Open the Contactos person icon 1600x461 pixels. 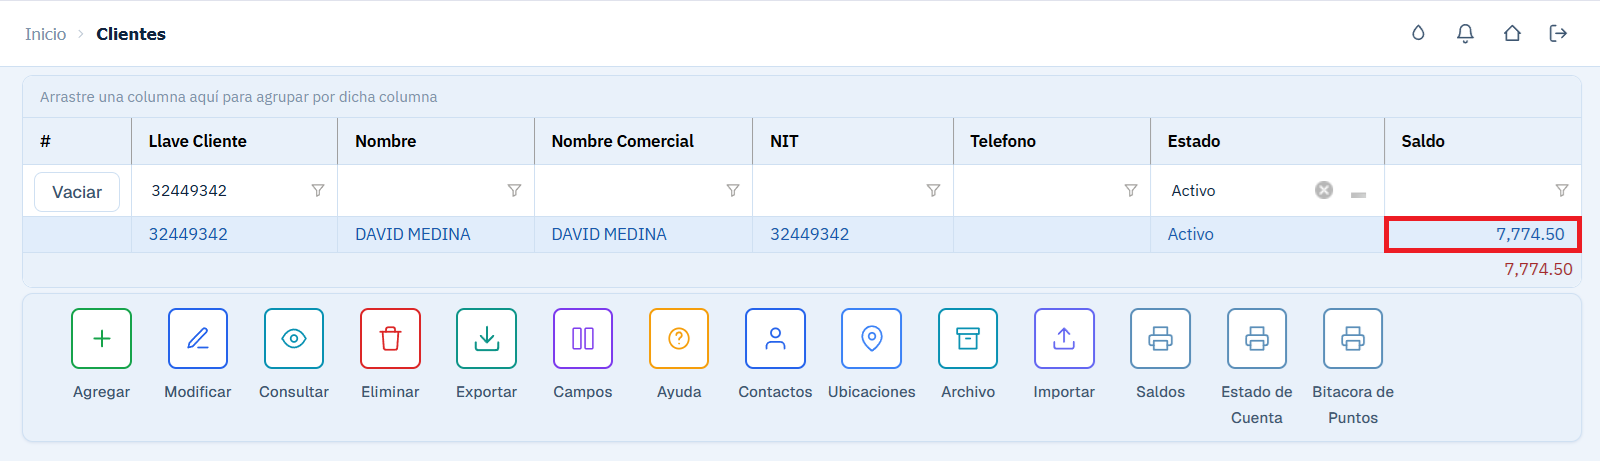coord(775,339)
